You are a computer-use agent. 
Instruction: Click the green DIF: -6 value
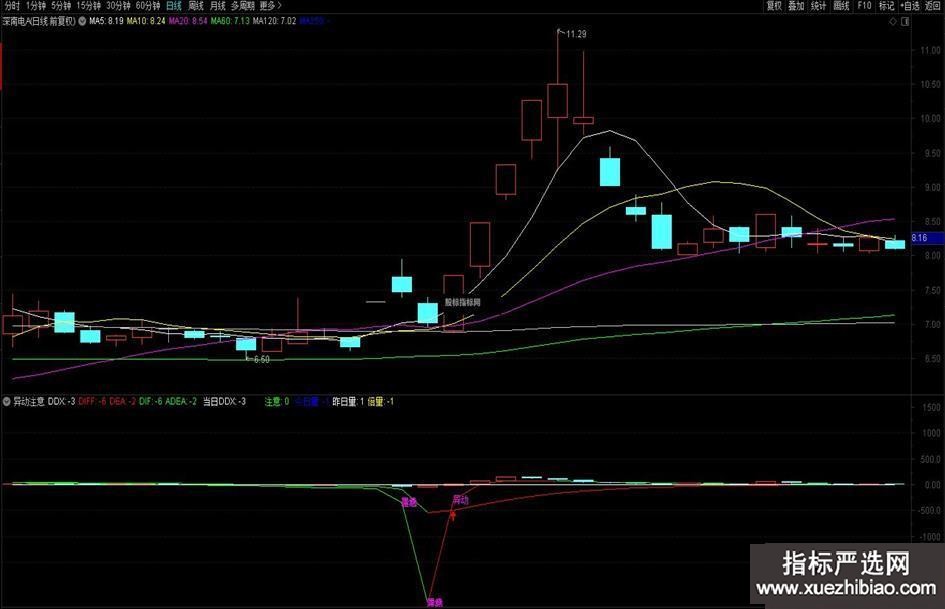coord(151,401)
